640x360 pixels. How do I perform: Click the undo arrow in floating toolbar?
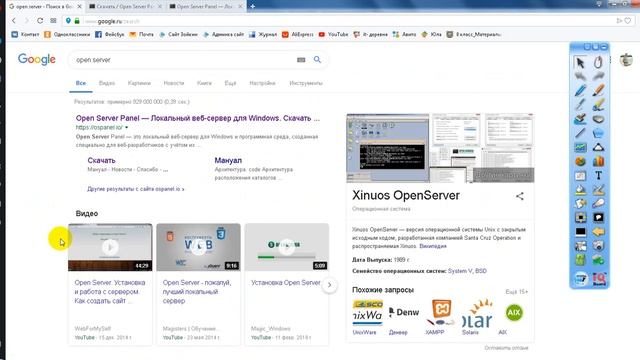580,76
